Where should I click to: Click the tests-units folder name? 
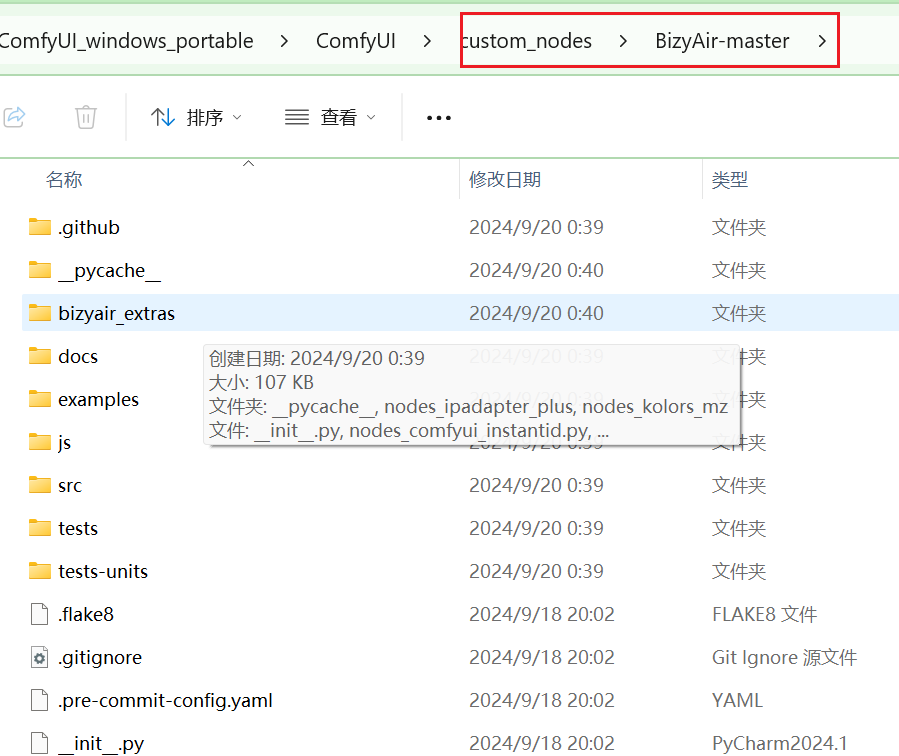(x=103, y=571)
